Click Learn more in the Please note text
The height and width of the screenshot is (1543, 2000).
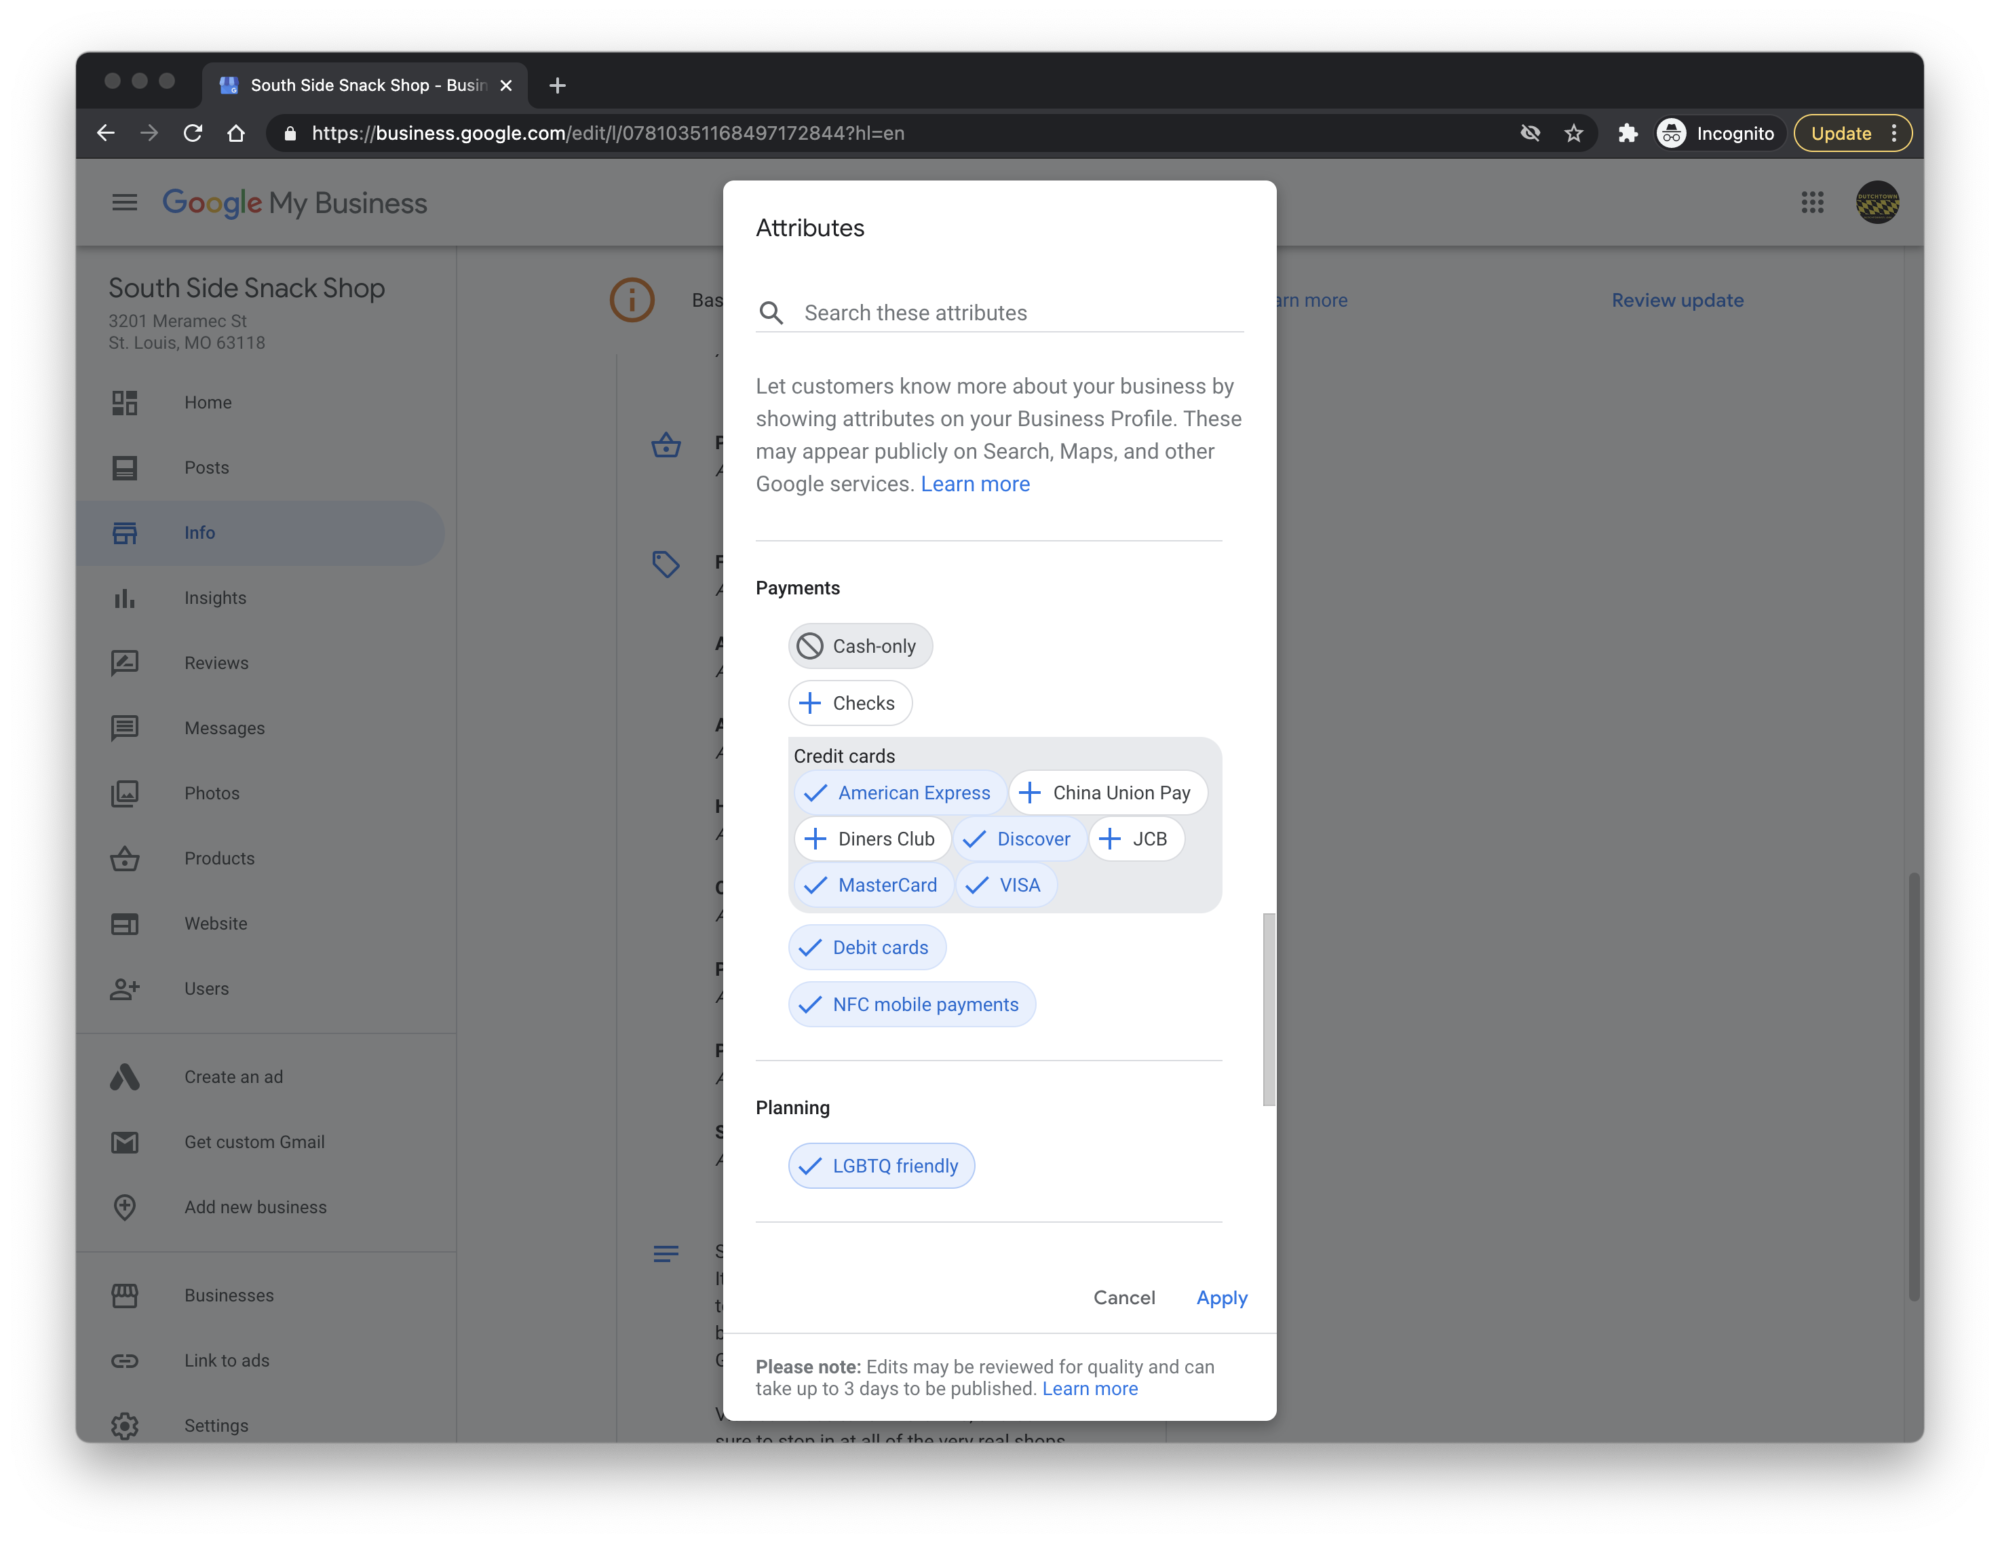(1089, 1389)
